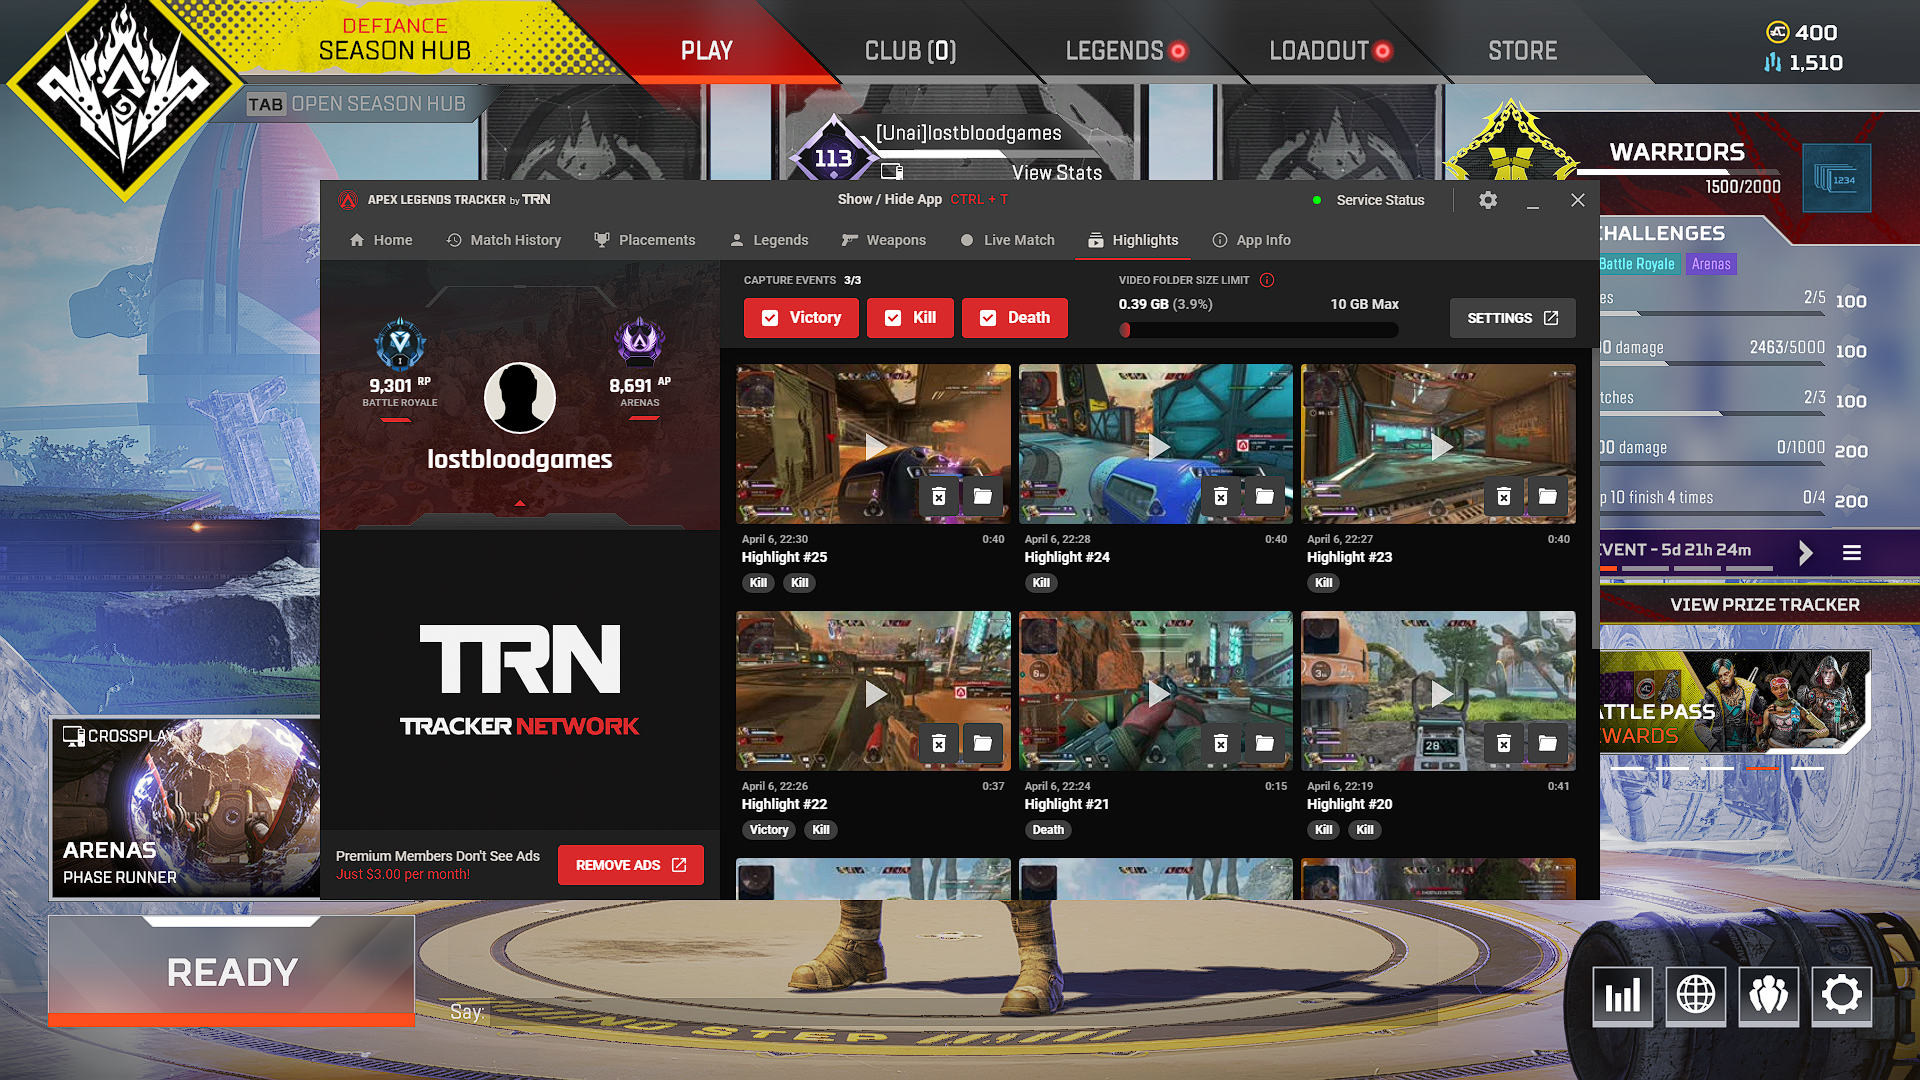Open folder for Highlight #23
This screenshot has width=1920, height=1080.
click(1548, 496)
